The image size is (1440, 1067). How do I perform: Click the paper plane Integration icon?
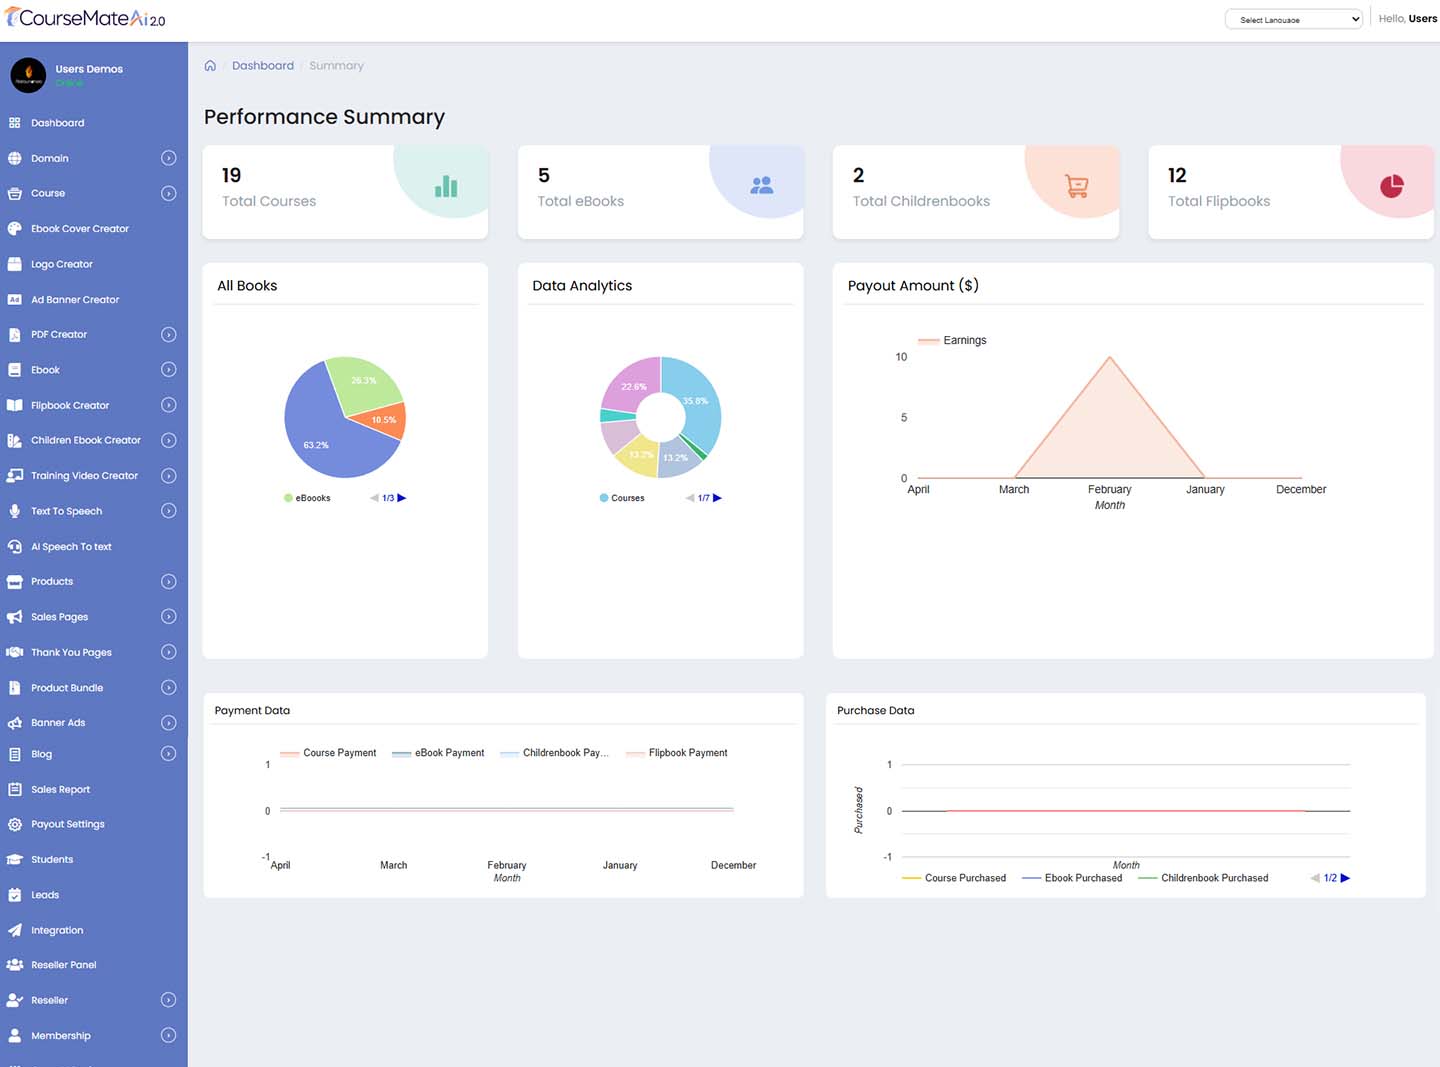pos(14,930)
